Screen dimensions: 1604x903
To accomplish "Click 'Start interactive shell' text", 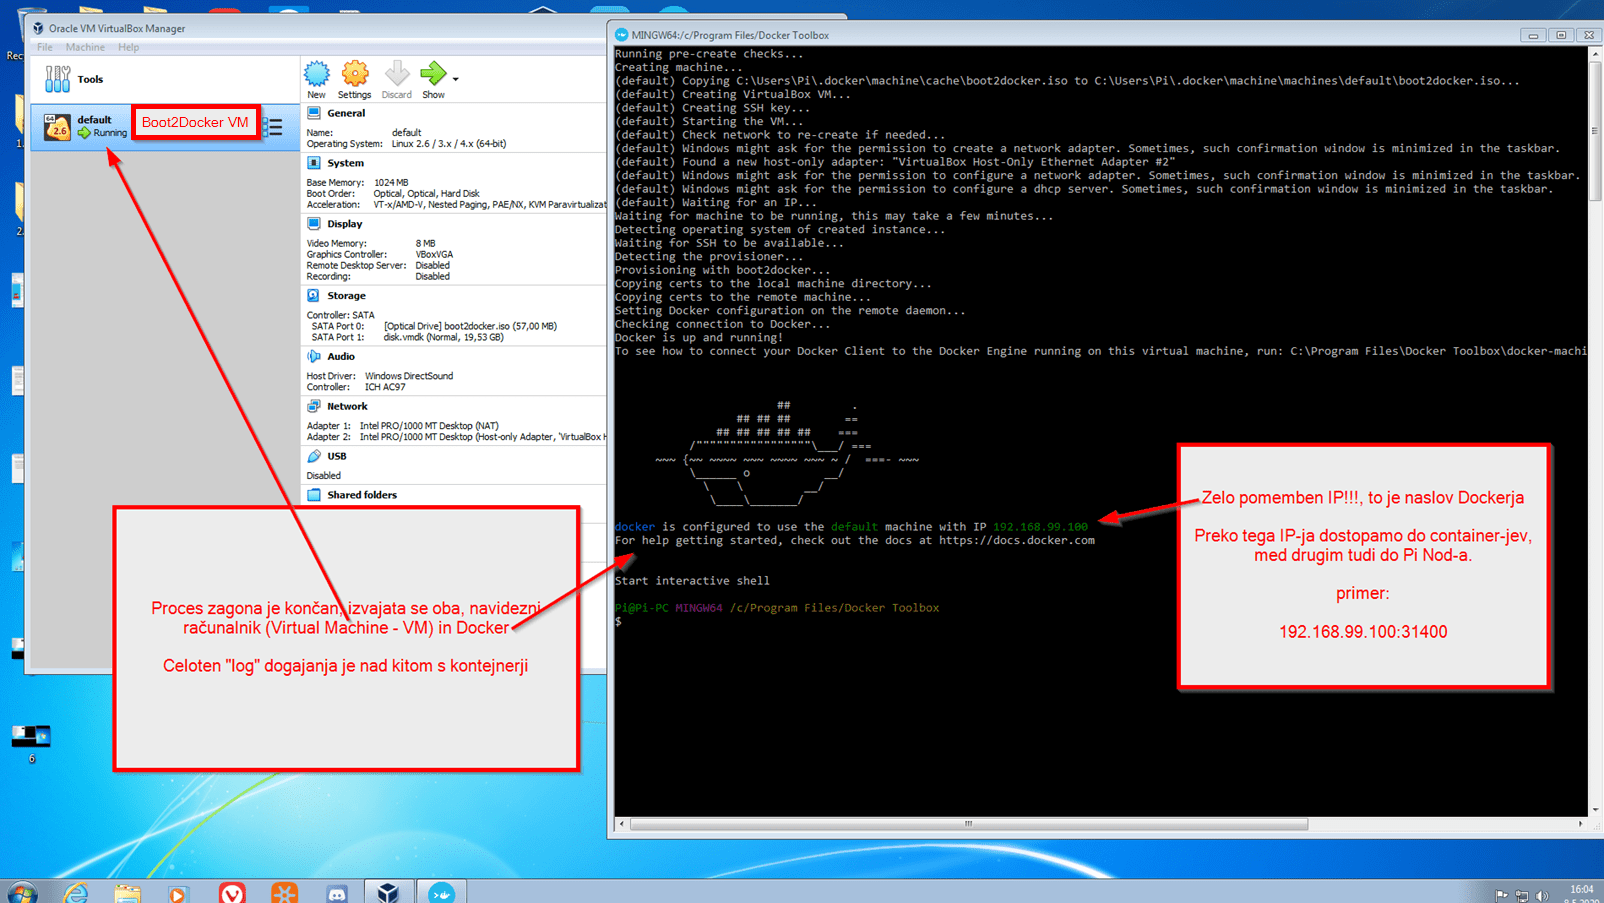I will [692, 580].
